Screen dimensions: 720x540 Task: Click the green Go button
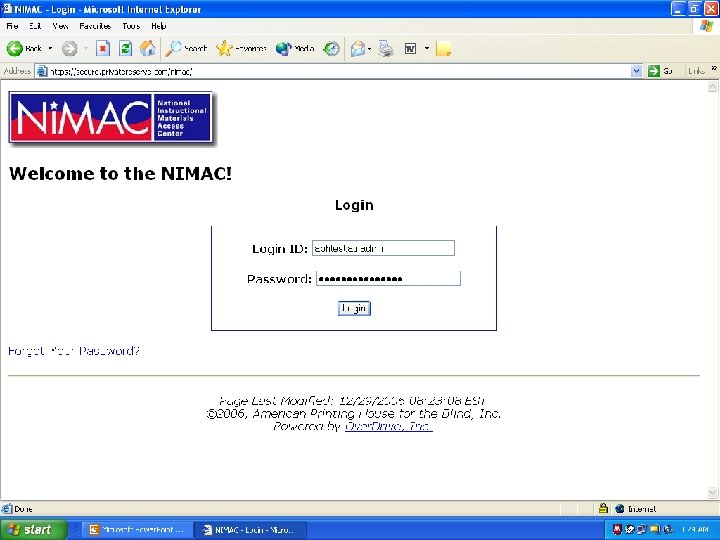(660, 71)
